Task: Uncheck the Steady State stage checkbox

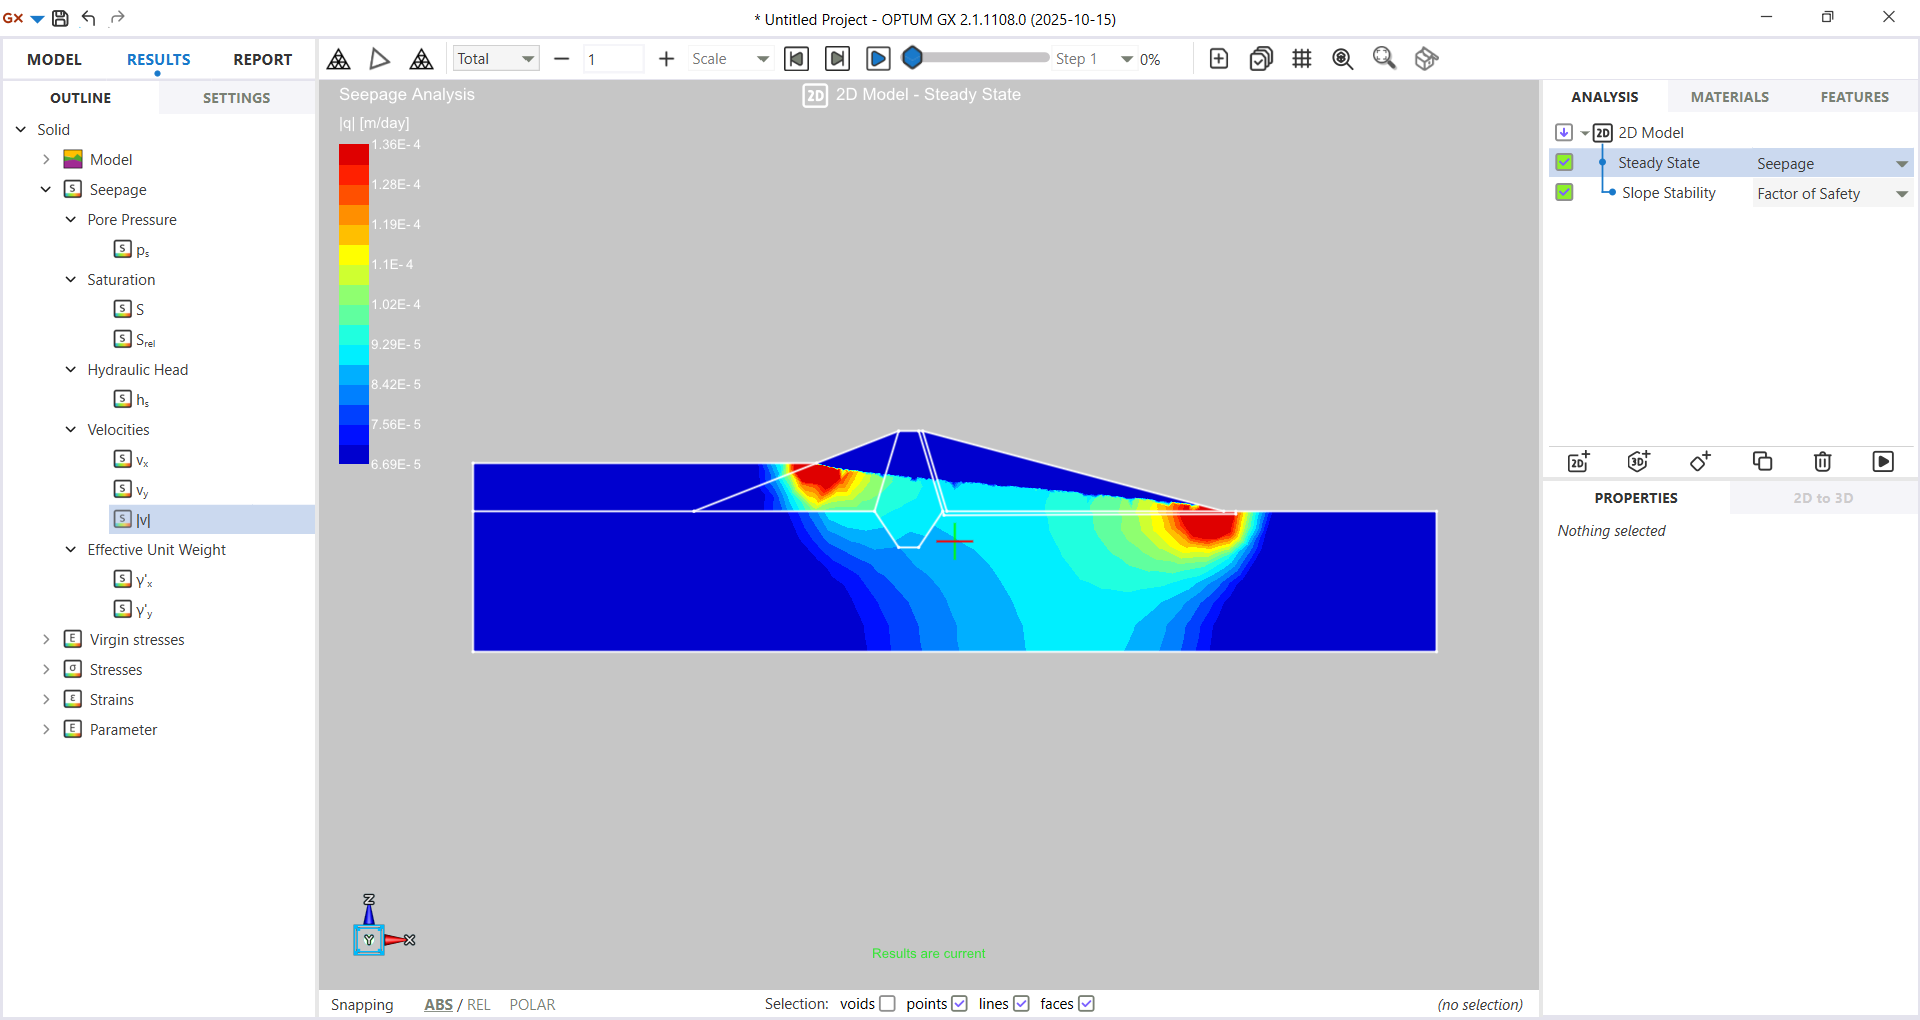Action: coord(1564,162)
